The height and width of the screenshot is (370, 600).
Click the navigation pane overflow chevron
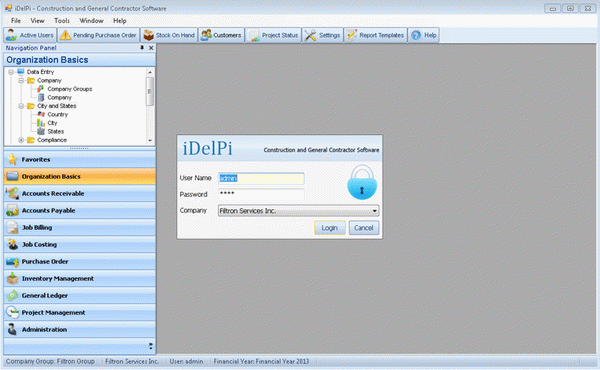click(x=150, y=346)
